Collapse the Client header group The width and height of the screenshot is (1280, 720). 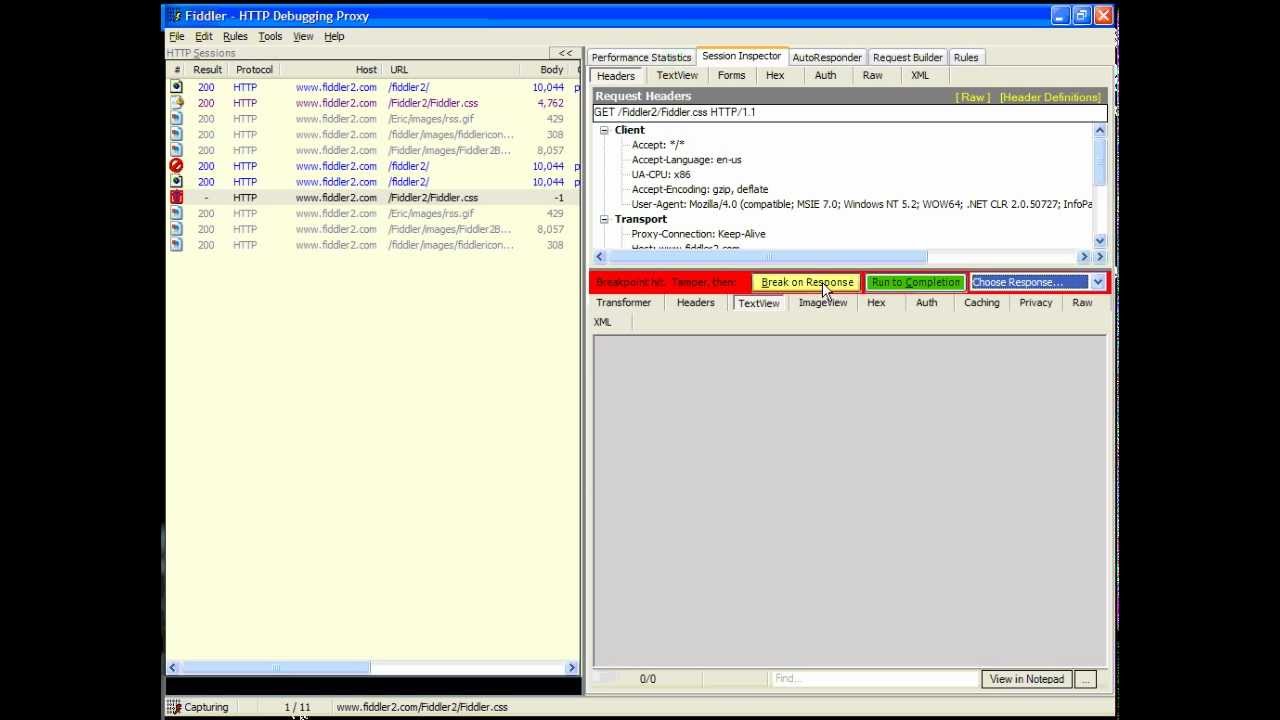604,130
